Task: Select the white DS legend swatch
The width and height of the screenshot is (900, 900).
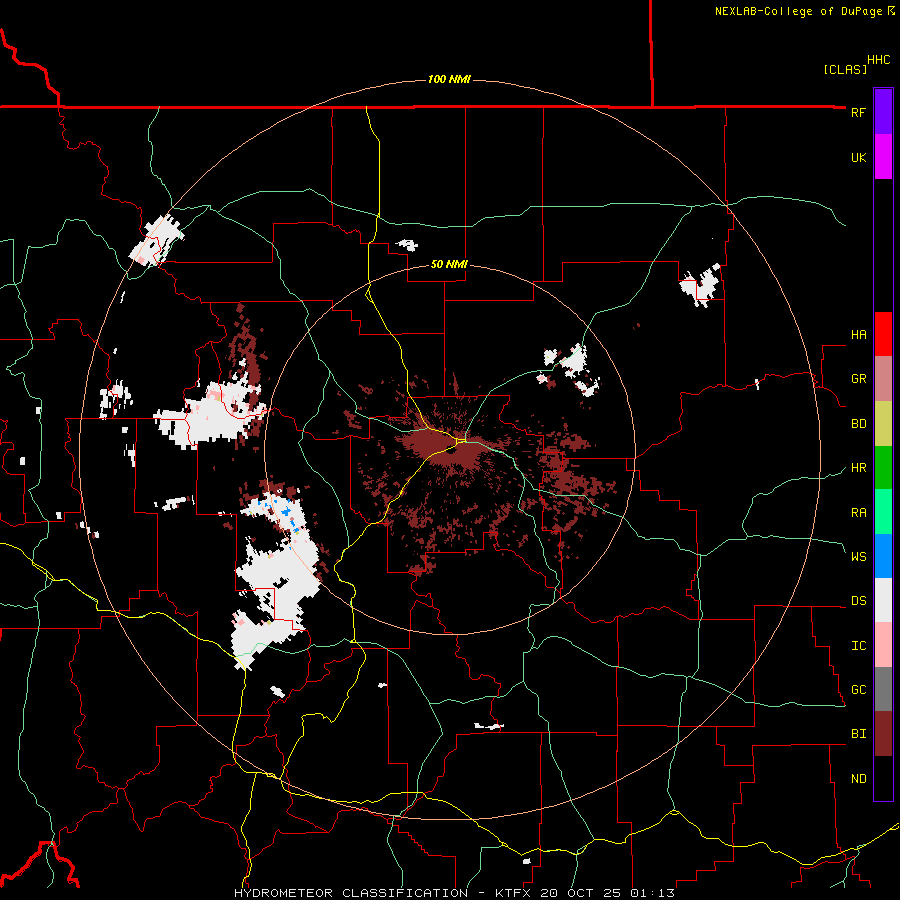Action: pos(883,600)
